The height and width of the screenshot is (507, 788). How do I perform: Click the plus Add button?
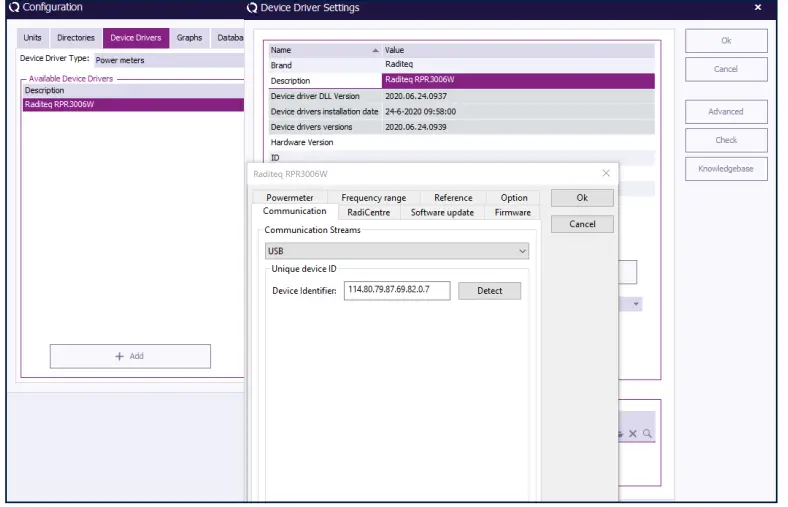[x=130, y=356]
